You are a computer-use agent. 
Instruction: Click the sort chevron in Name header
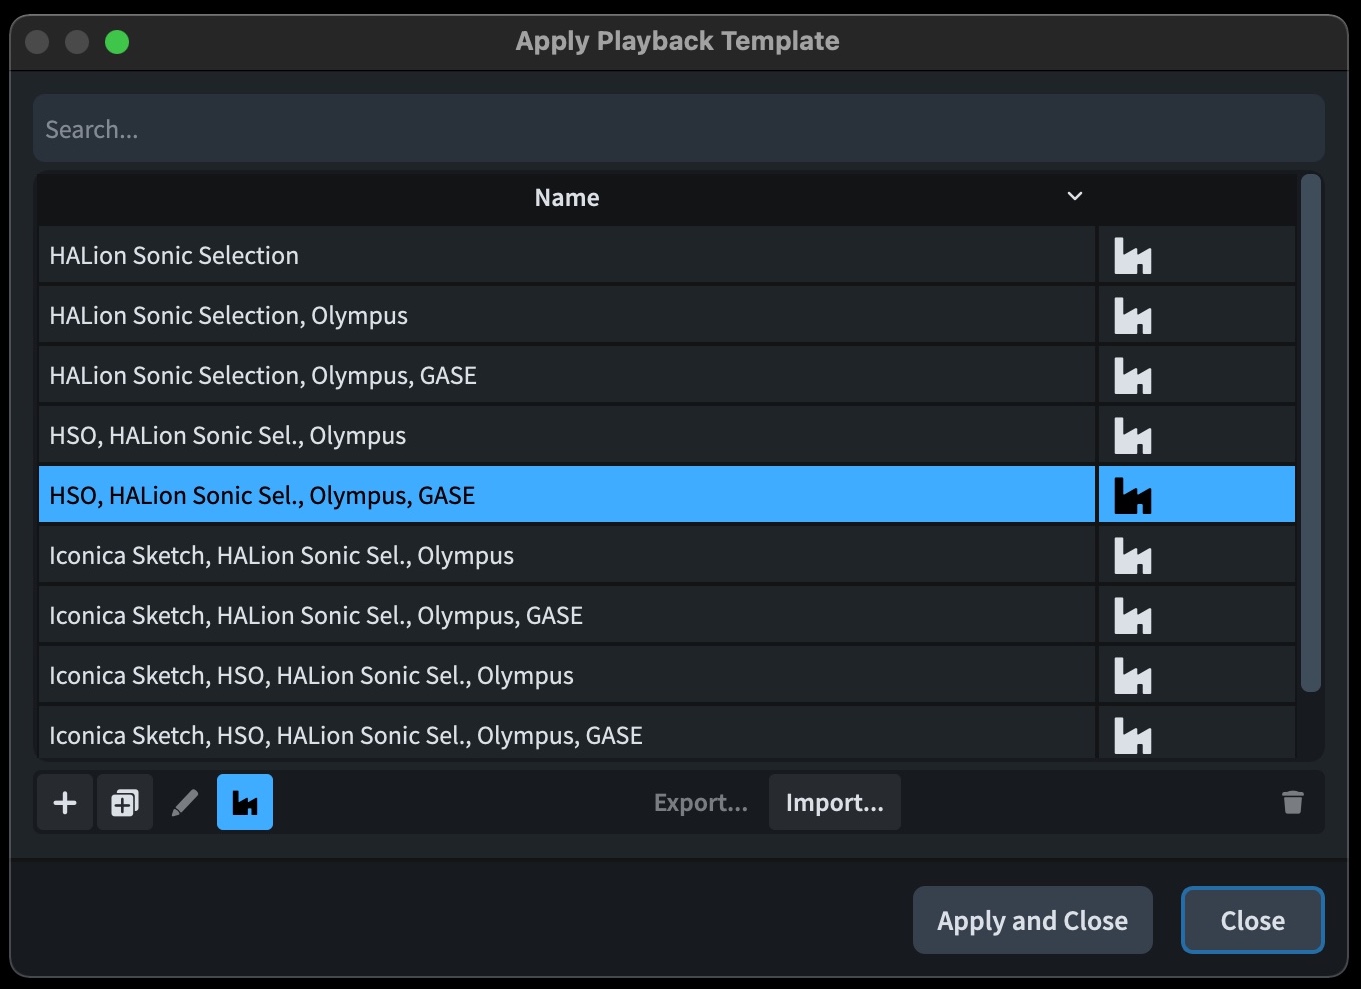1075,197
